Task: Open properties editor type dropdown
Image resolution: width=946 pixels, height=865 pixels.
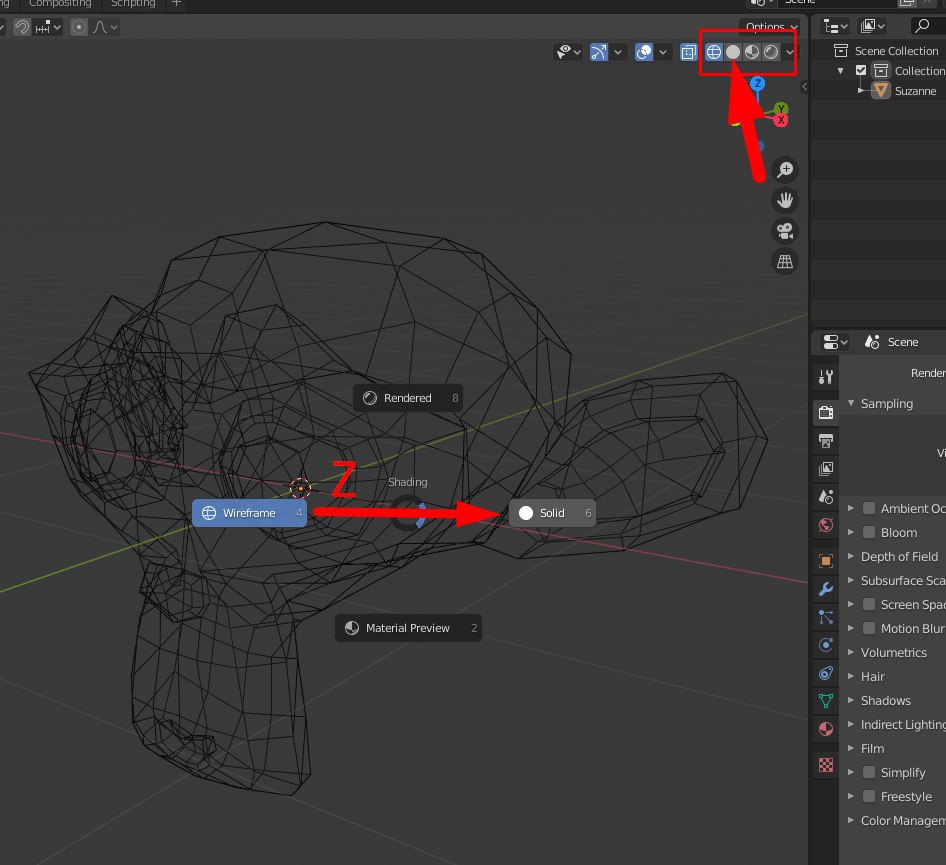Action: coord(836,342)
